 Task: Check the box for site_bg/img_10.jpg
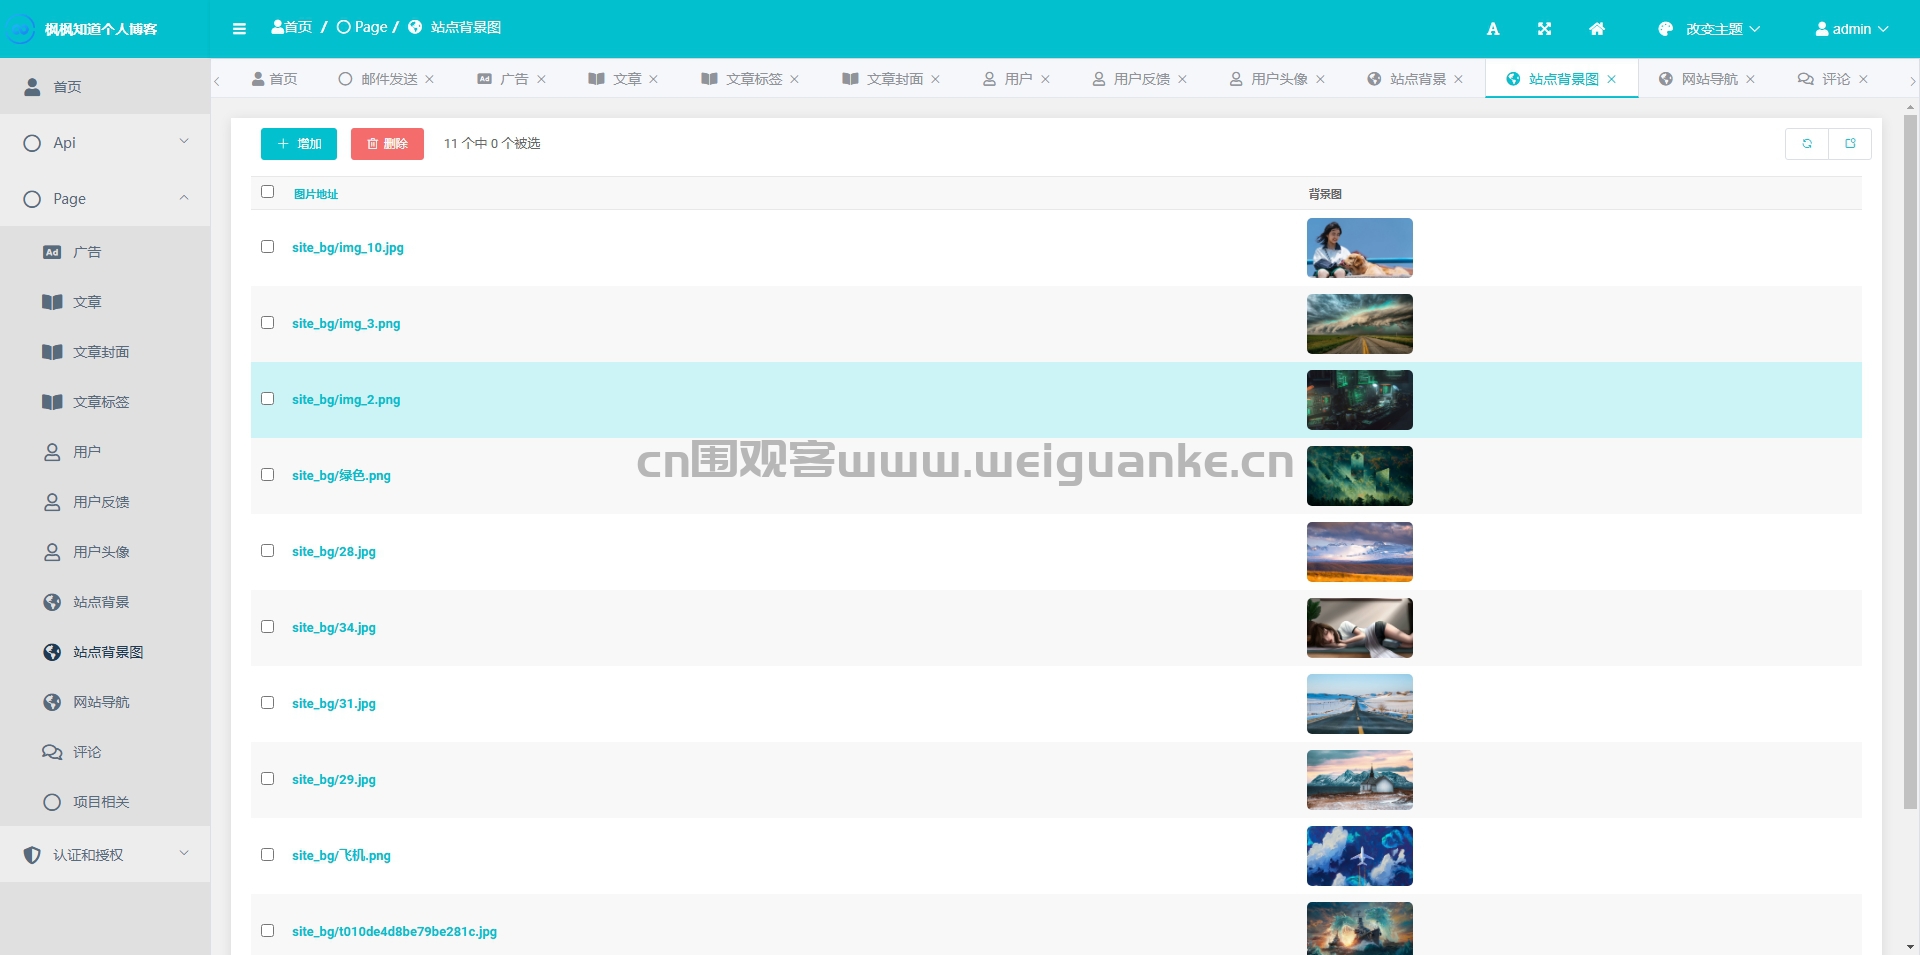pos(267,247)
